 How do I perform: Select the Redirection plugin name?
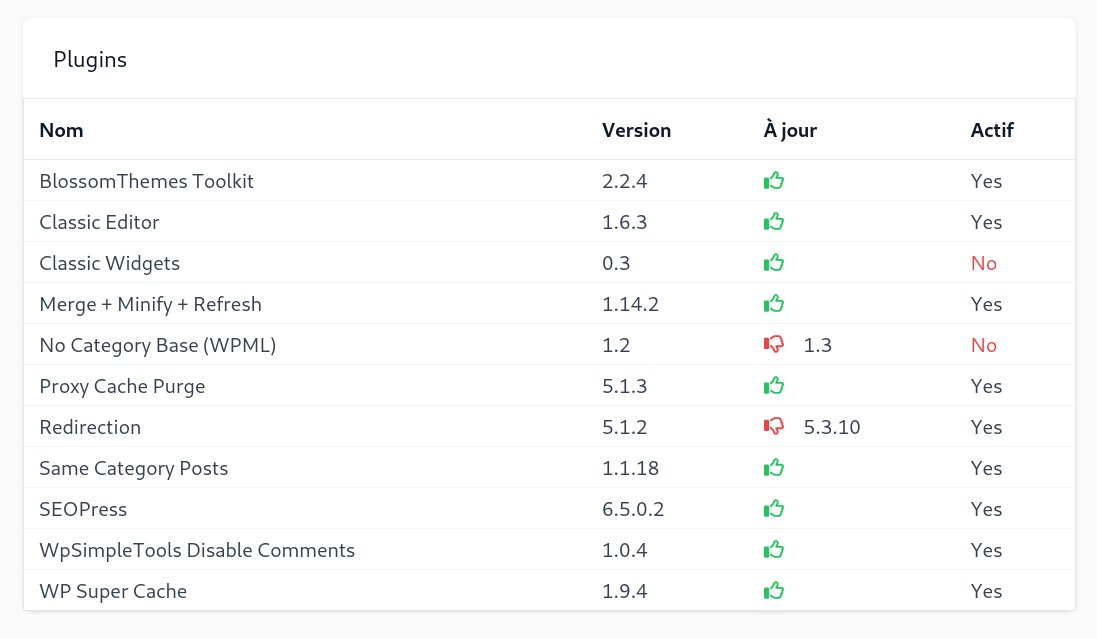90,427
